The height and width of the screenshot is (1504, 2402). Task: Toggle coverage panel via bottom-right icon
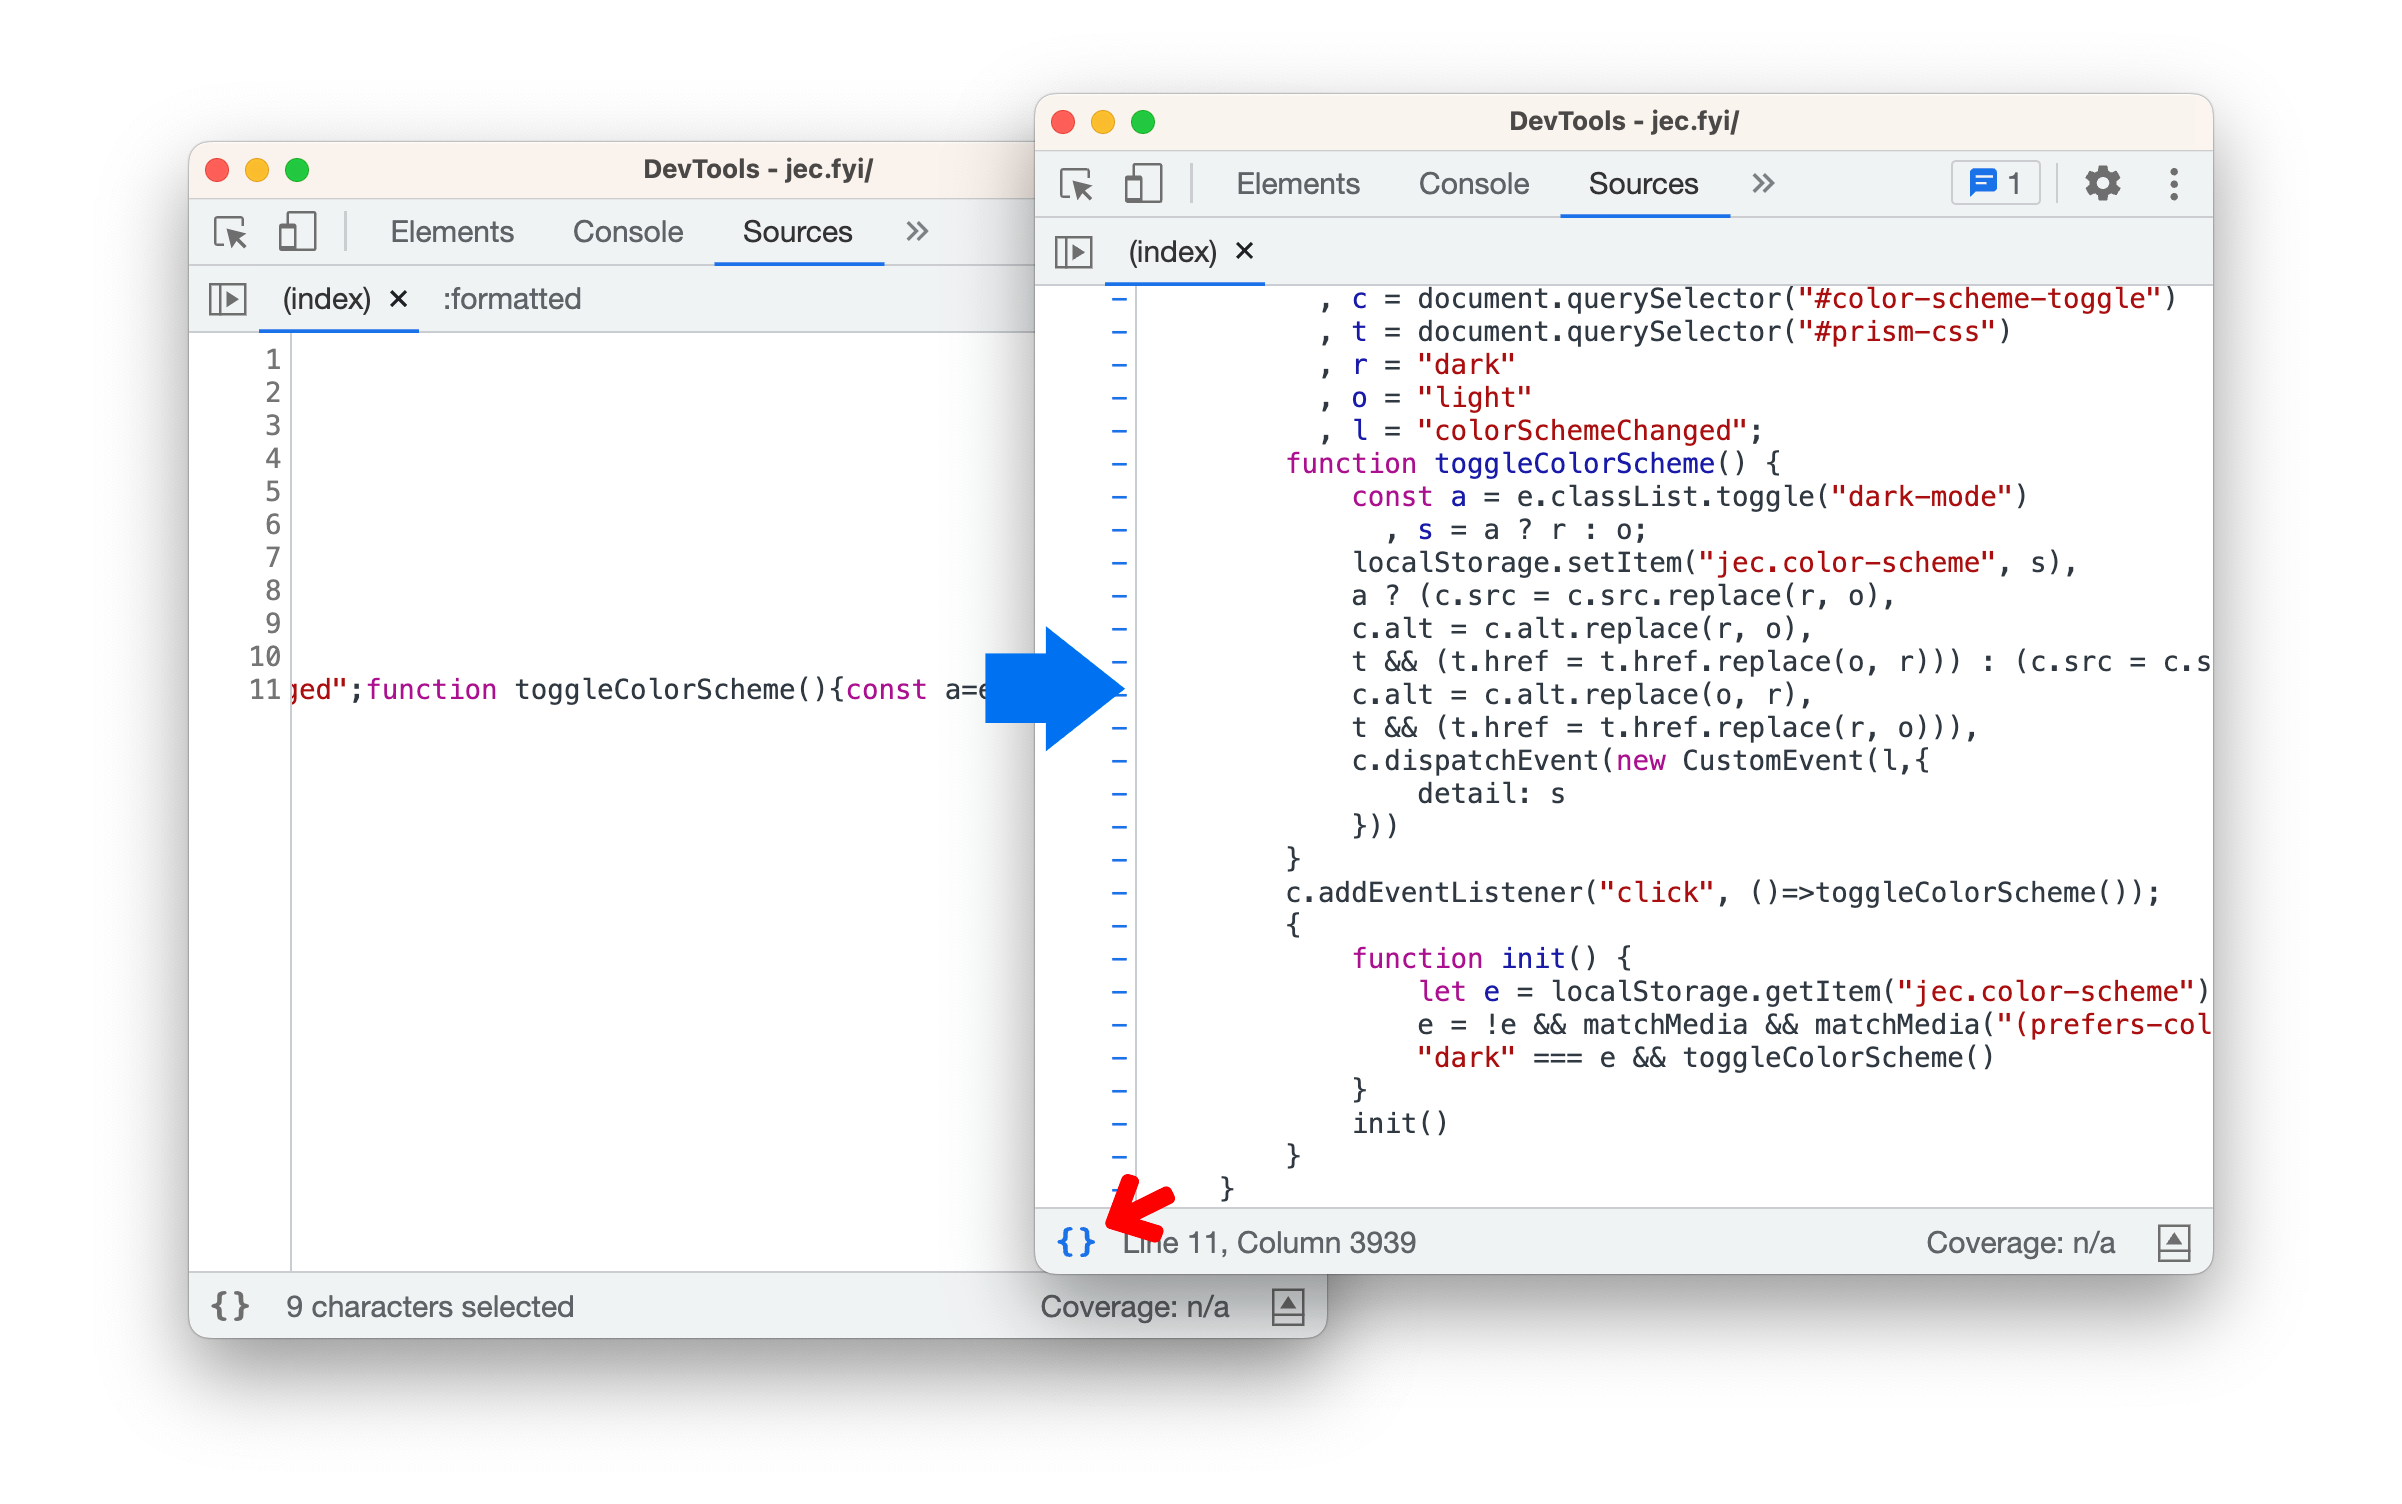point(2173,1239)
